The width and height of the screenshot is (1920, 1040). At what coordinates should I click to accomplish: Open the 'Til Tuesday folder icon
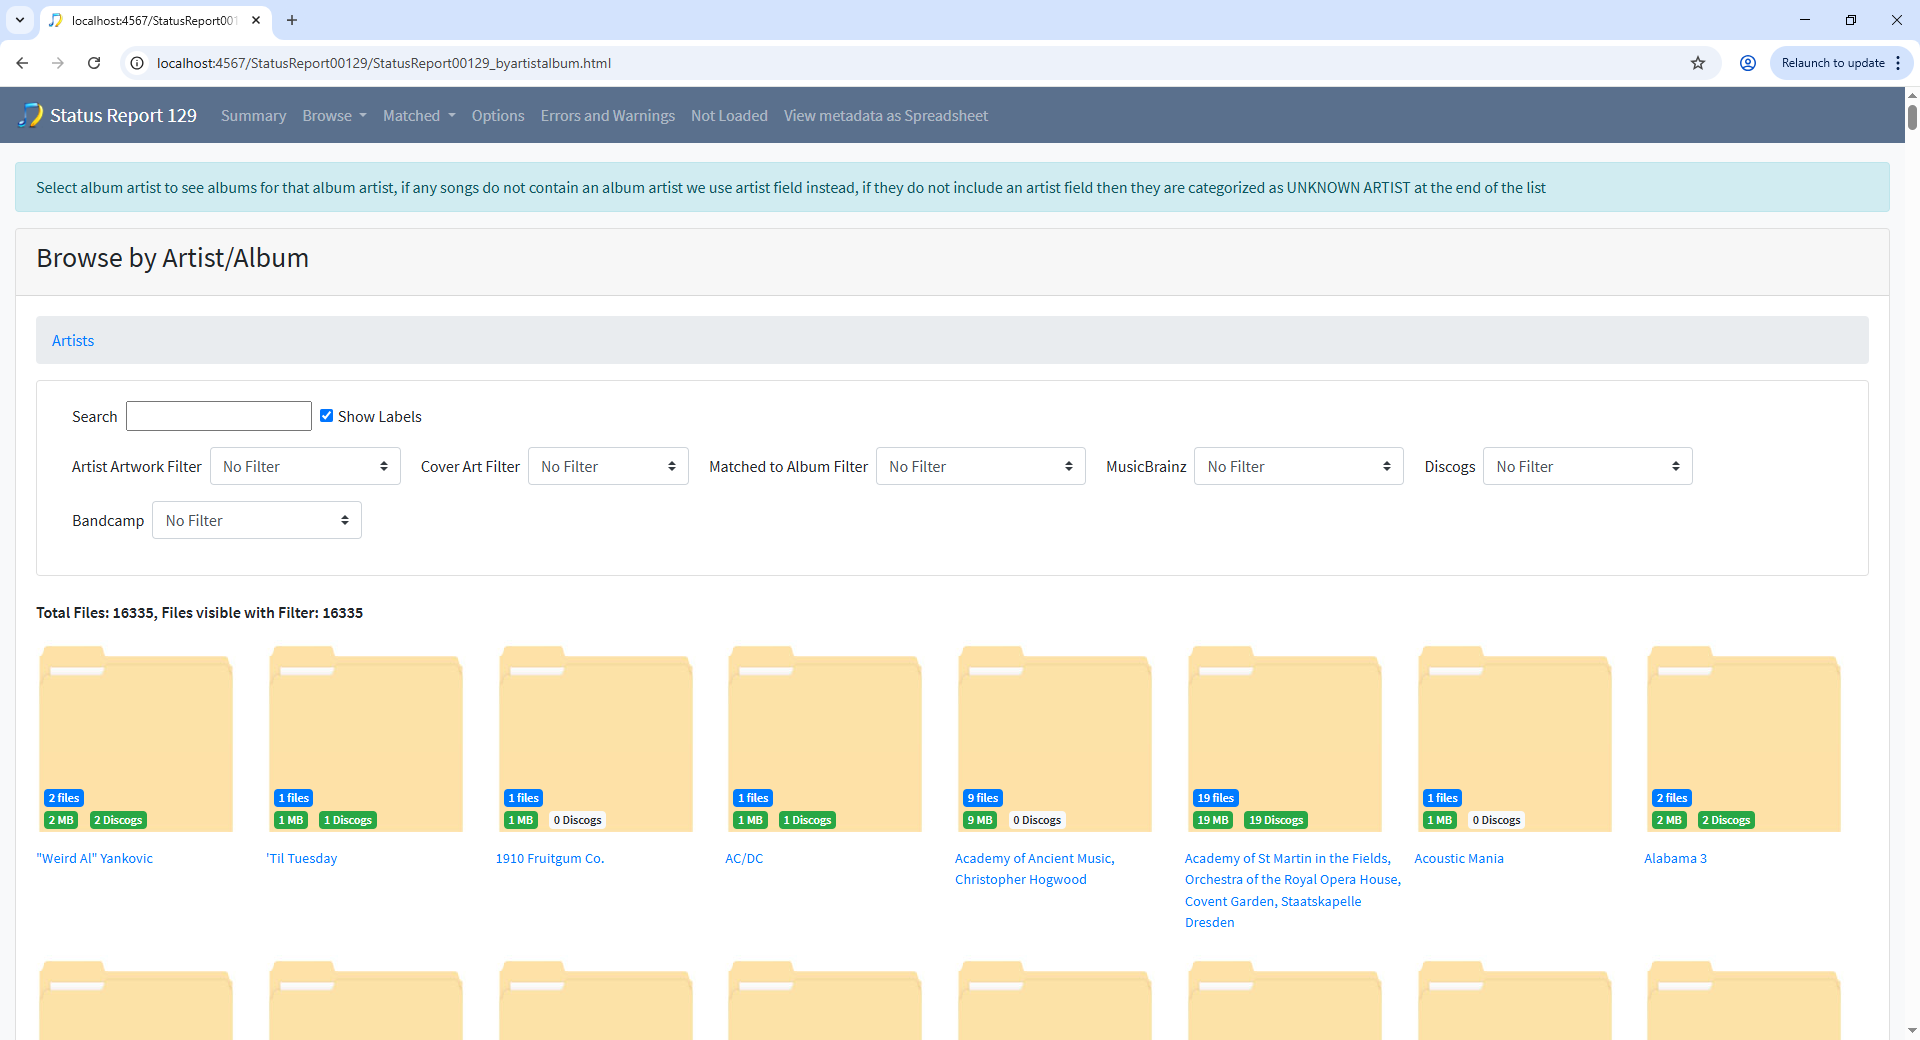(366, 738)
